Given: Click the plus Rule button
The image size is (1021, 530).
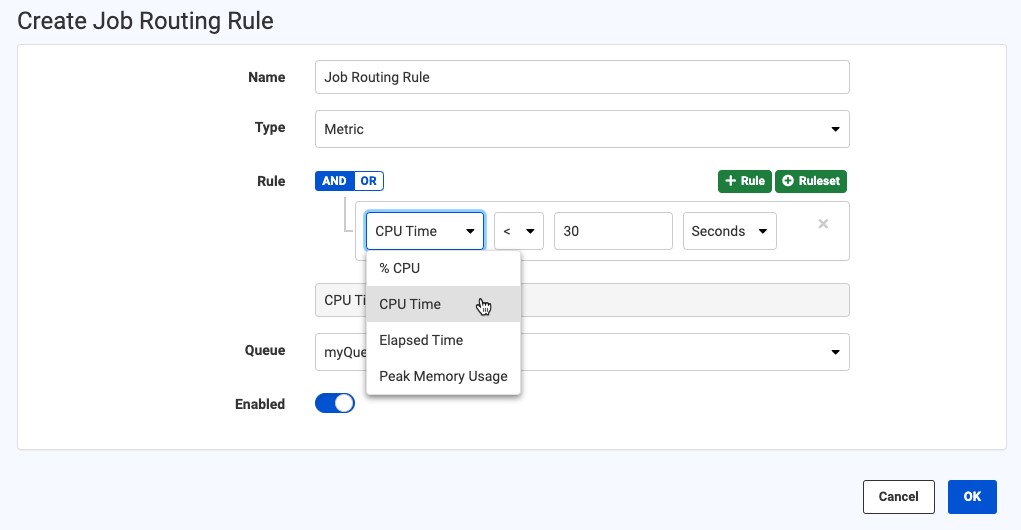Looking at the screenshot, I should [x=744, y=181].
